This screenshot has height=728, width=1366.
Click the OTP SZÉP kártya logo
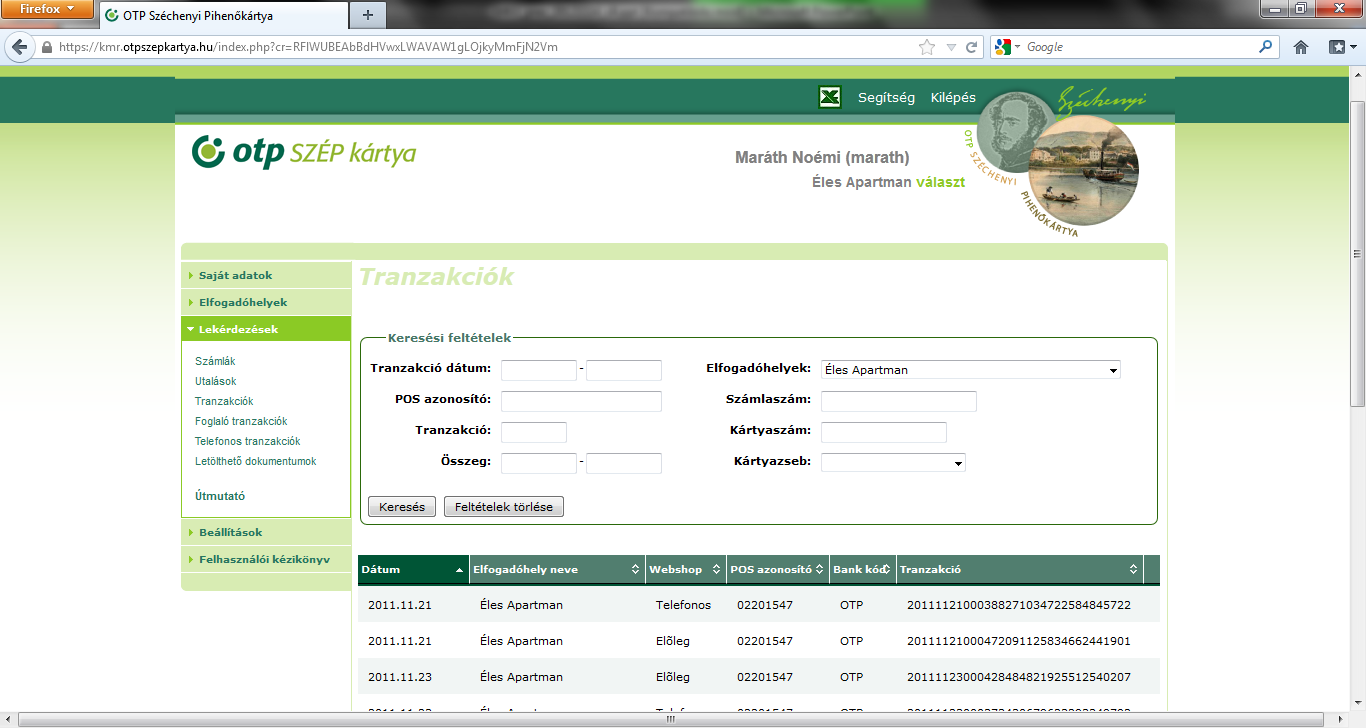point(304,152)
